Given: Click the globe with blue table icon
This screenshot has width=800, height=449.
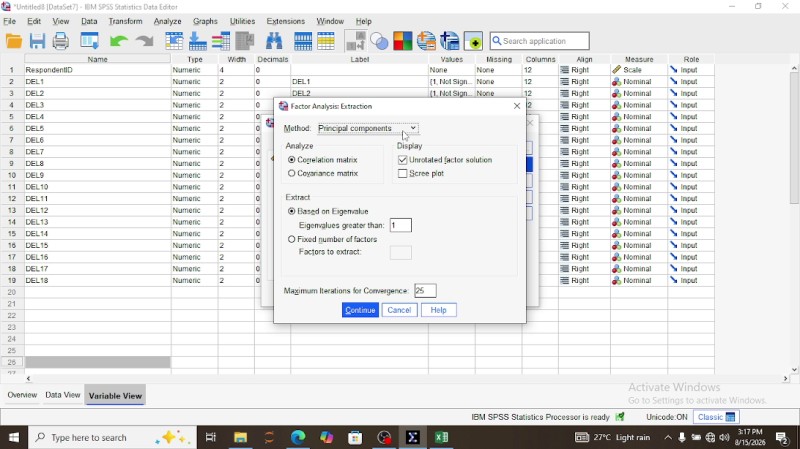Looking at the screenshot, I should (x=450, y=41).
